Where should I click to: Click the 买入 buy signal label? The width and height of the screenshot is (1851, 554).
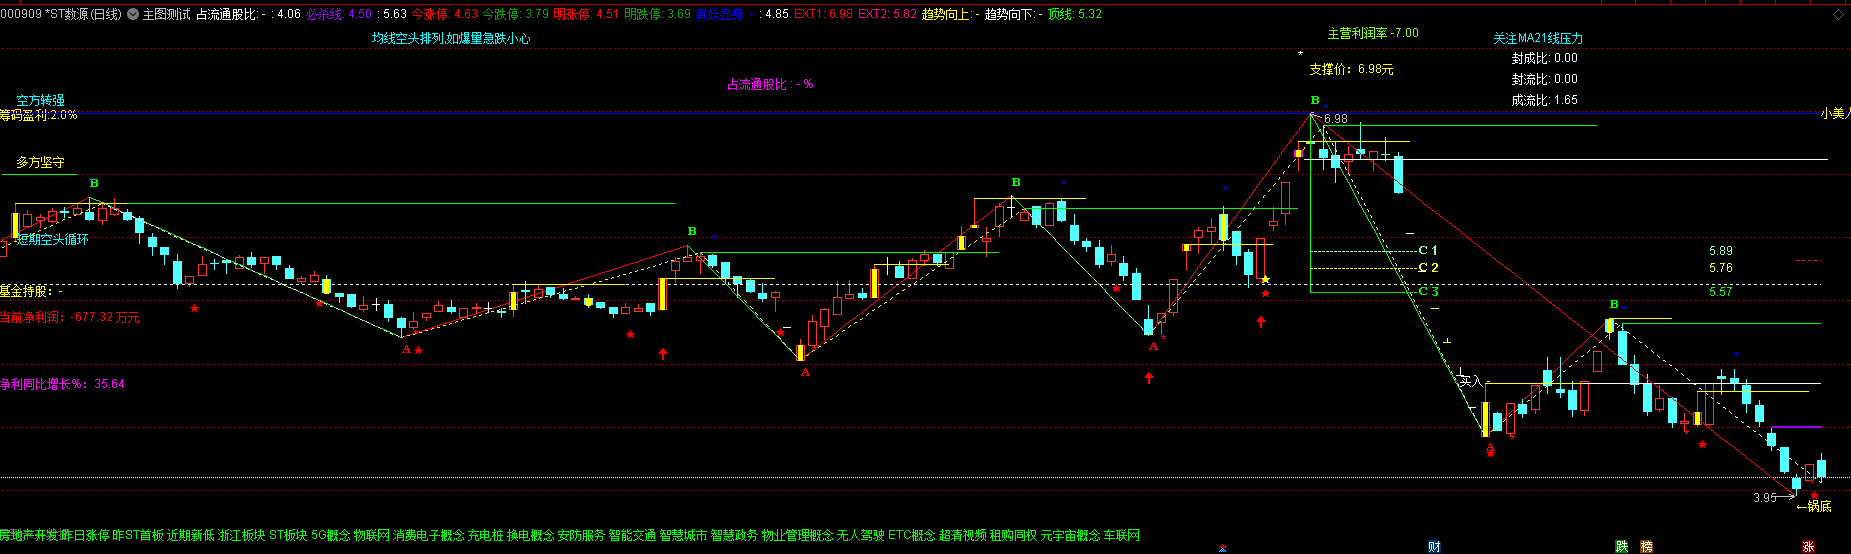[x=1470, y=381]
